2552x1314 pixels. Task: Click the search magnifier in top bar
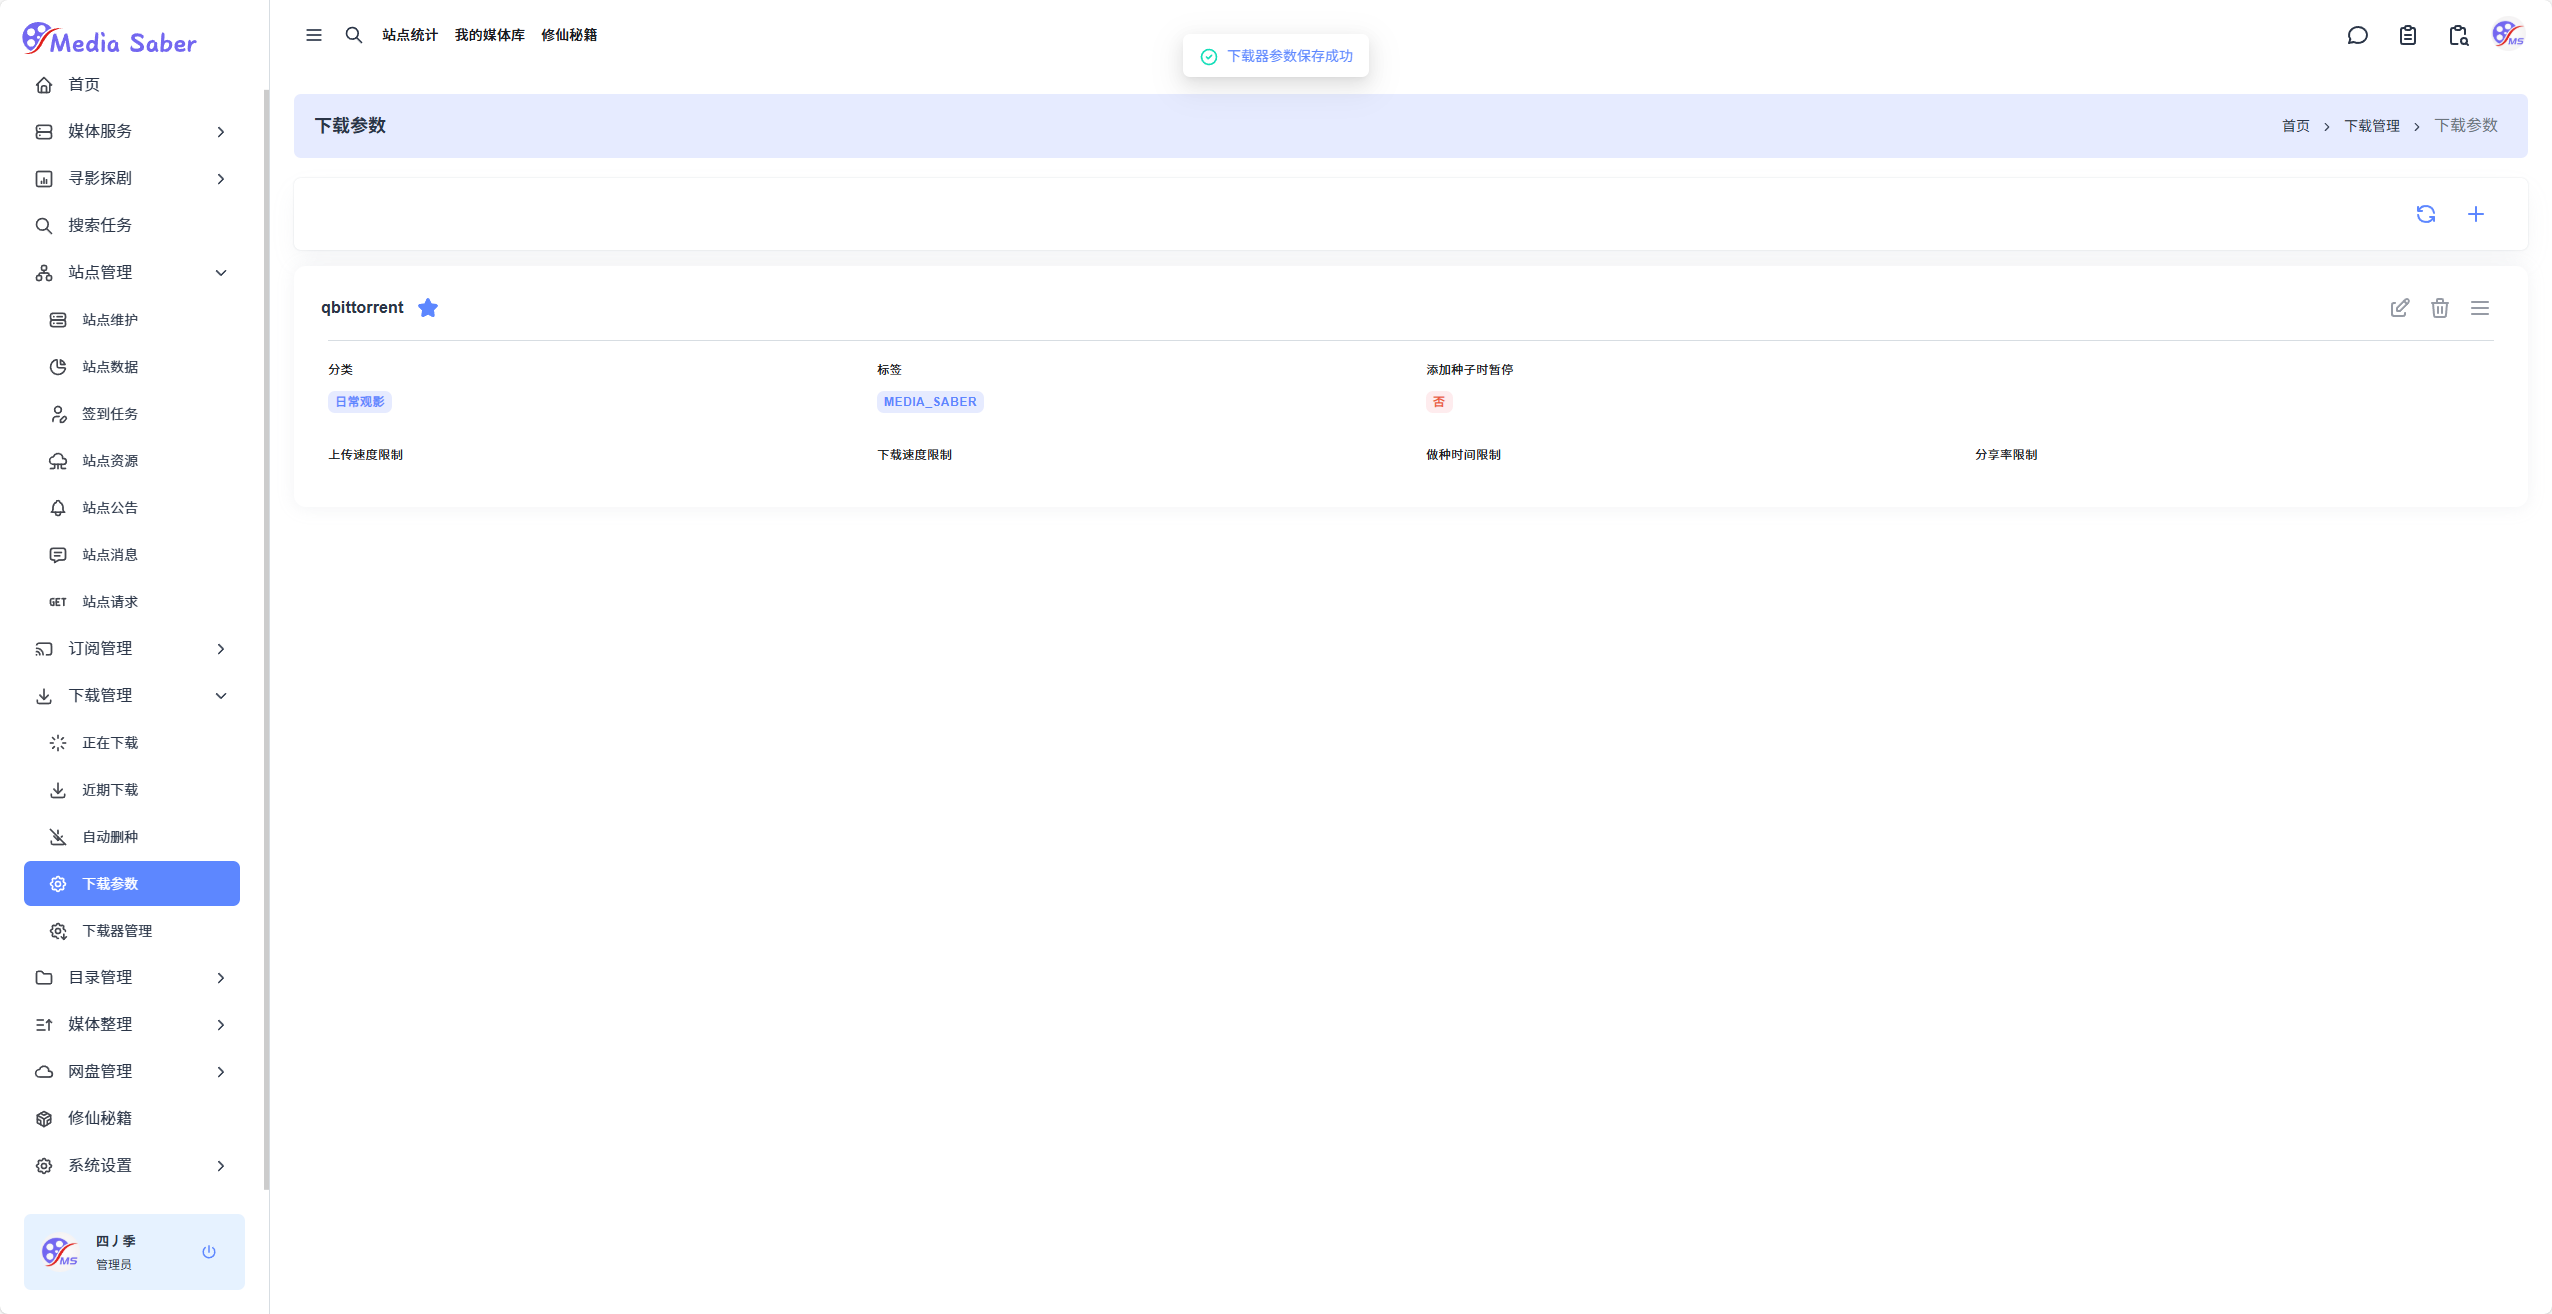[x=354, y=35]
